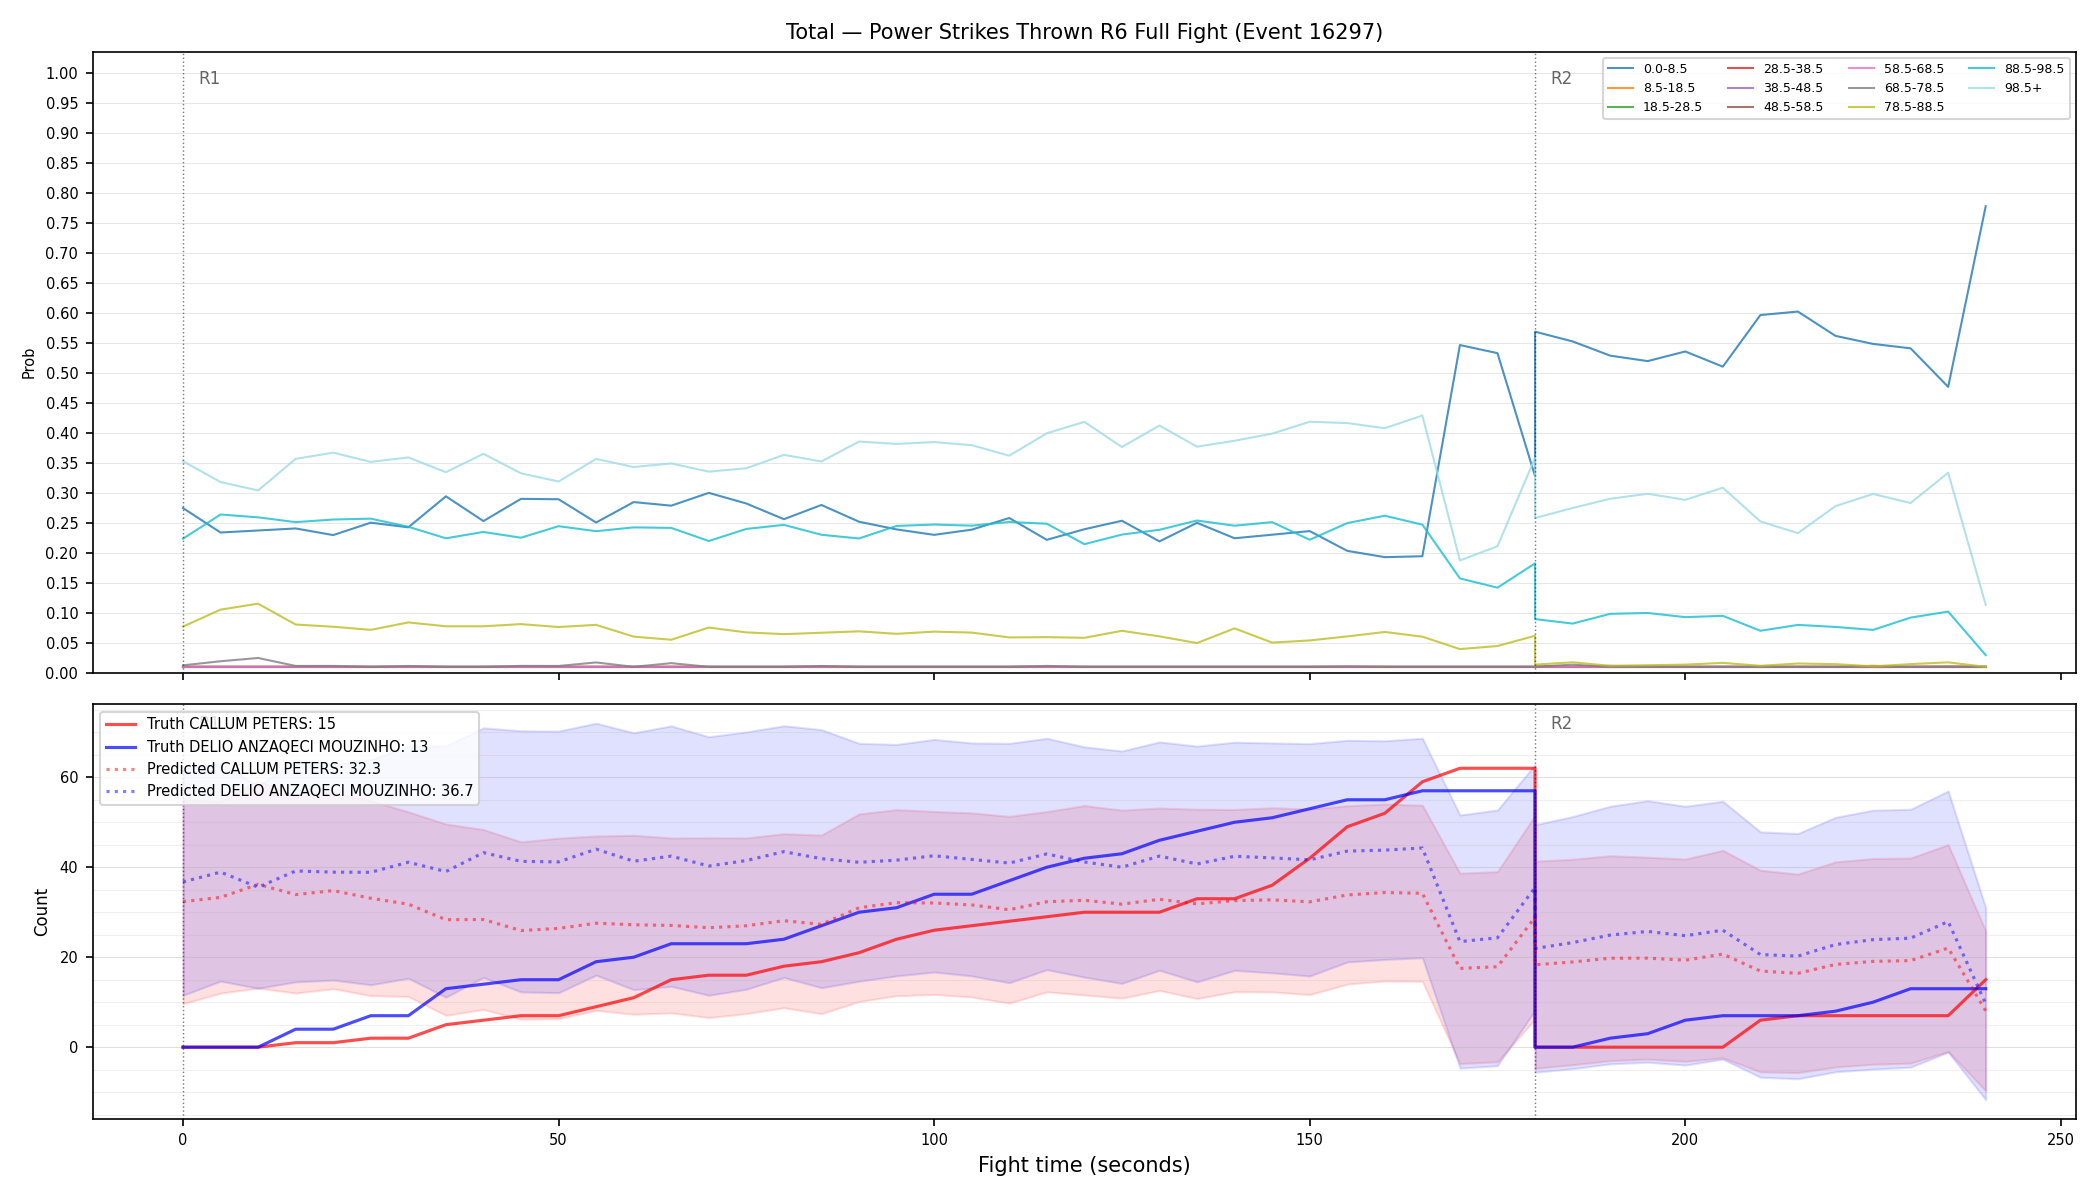Image resolution: width=2100 pixels, height=1200 pixels.
Task: Click the R2 round label in bottom chart
Action: coord(1561,723)
